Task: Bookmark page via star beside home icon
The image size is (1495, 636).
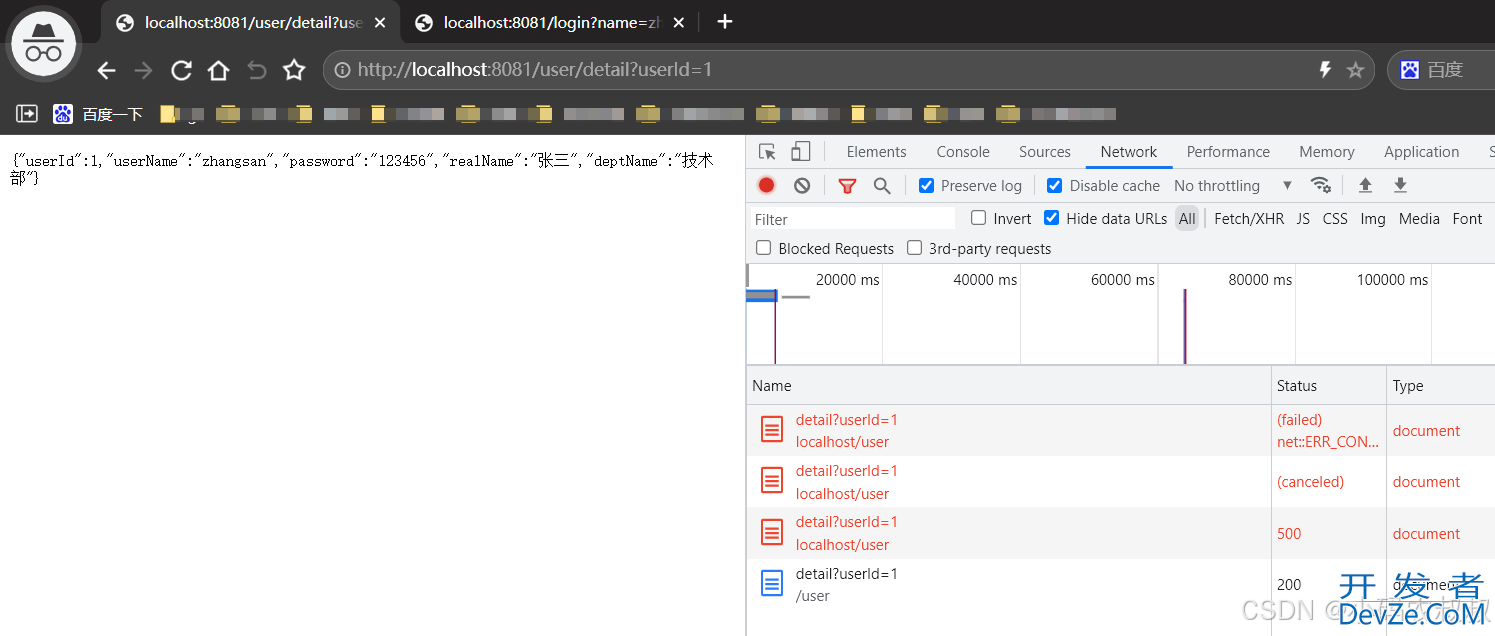Action: 294,70
